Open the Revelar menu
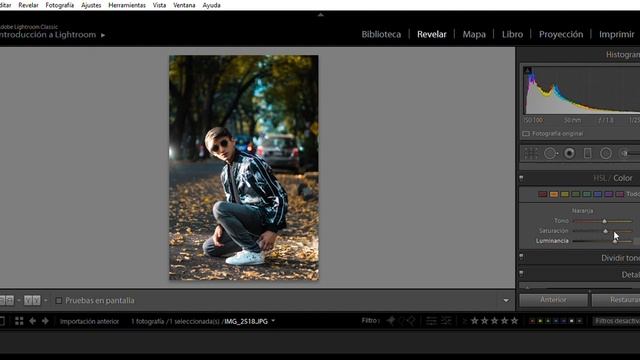 pyautogui.click(x=28, y=5)
